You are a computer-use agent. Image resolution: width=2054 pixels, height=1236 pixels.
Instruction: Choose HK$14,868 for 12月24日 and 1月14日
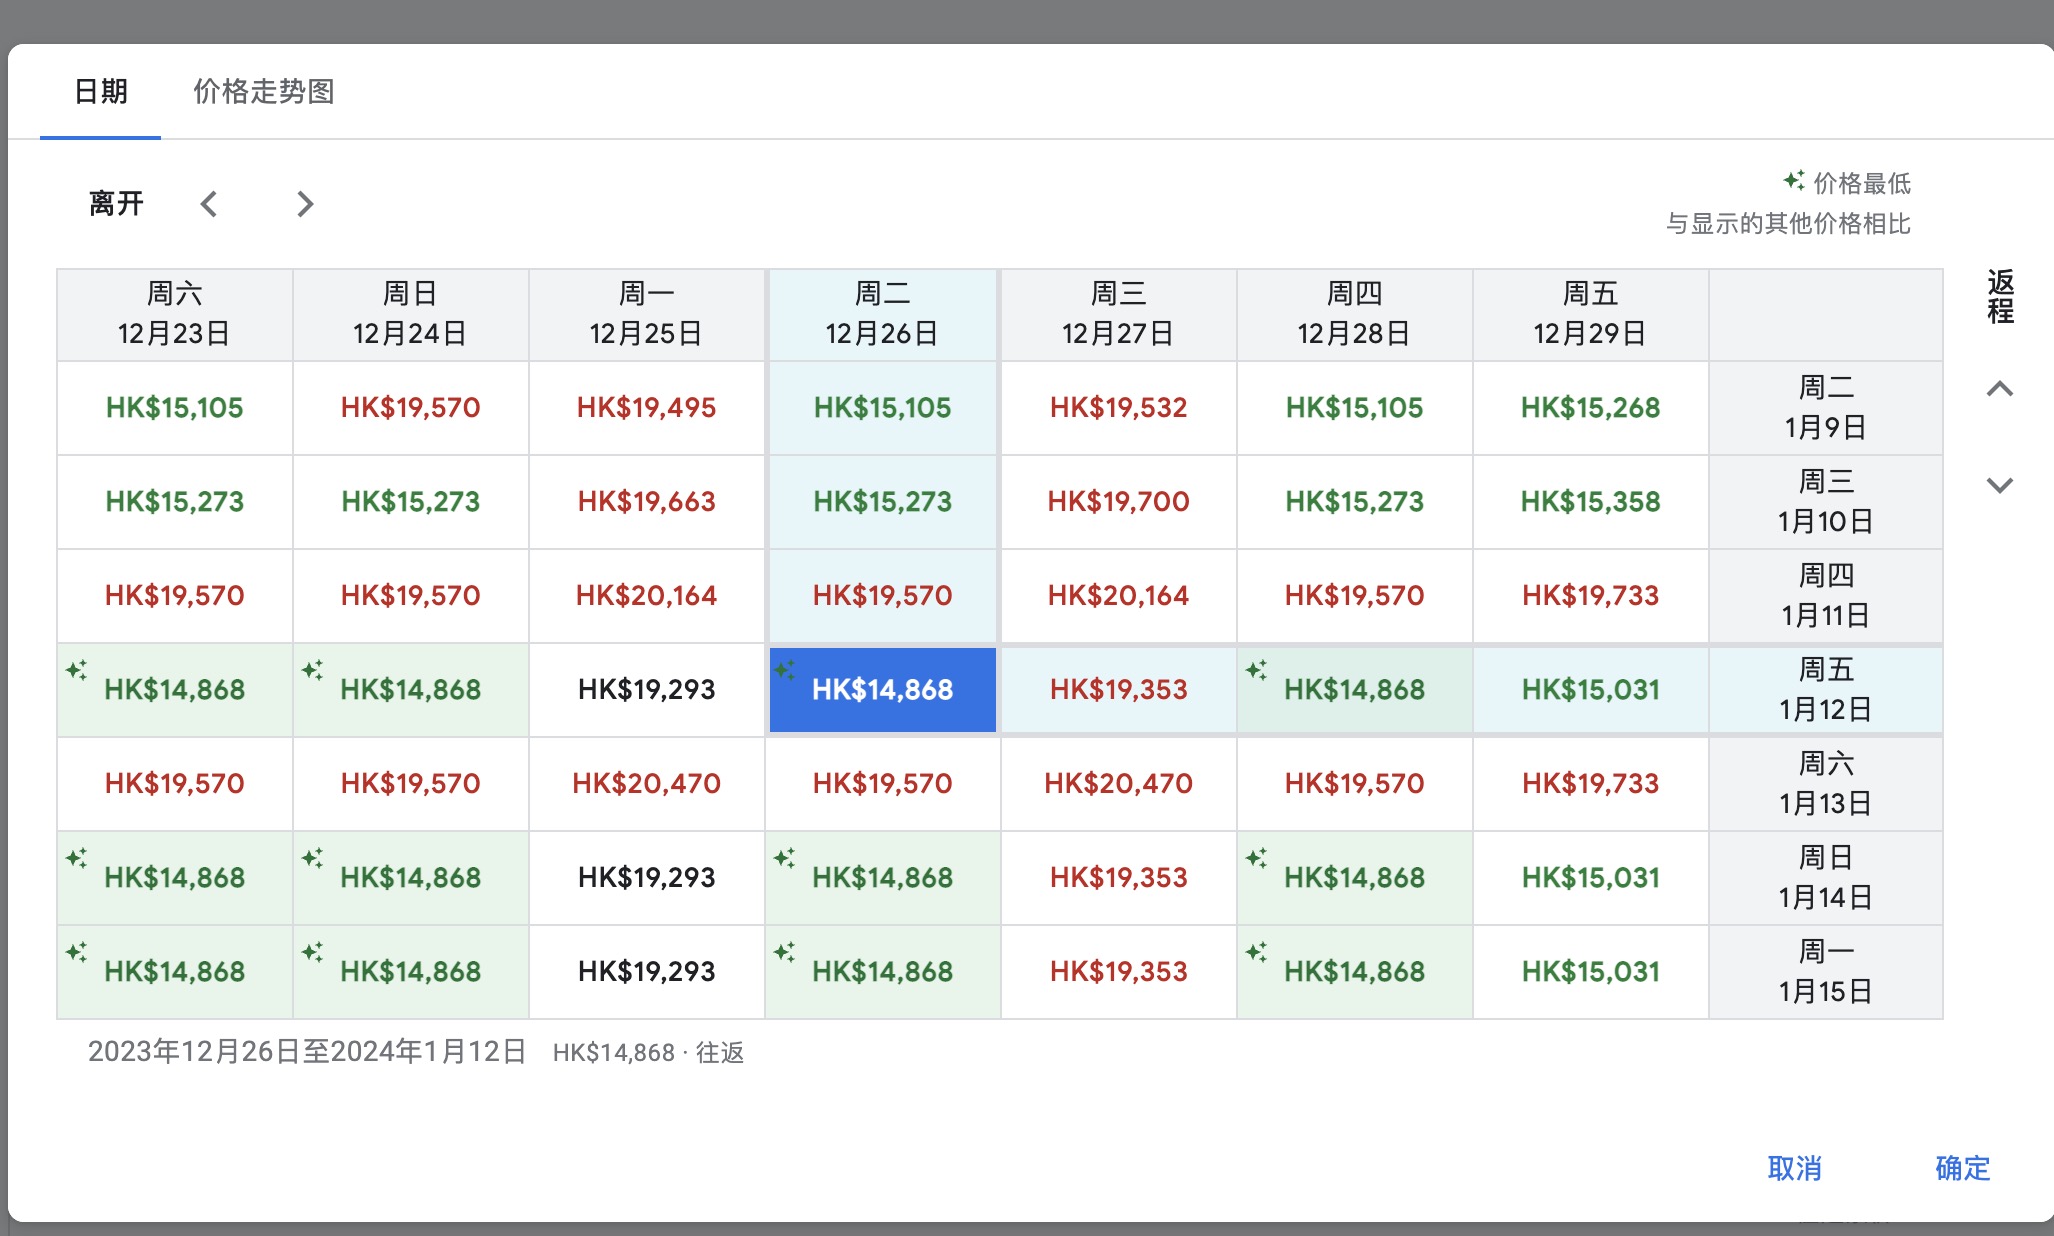click(411, 878)
